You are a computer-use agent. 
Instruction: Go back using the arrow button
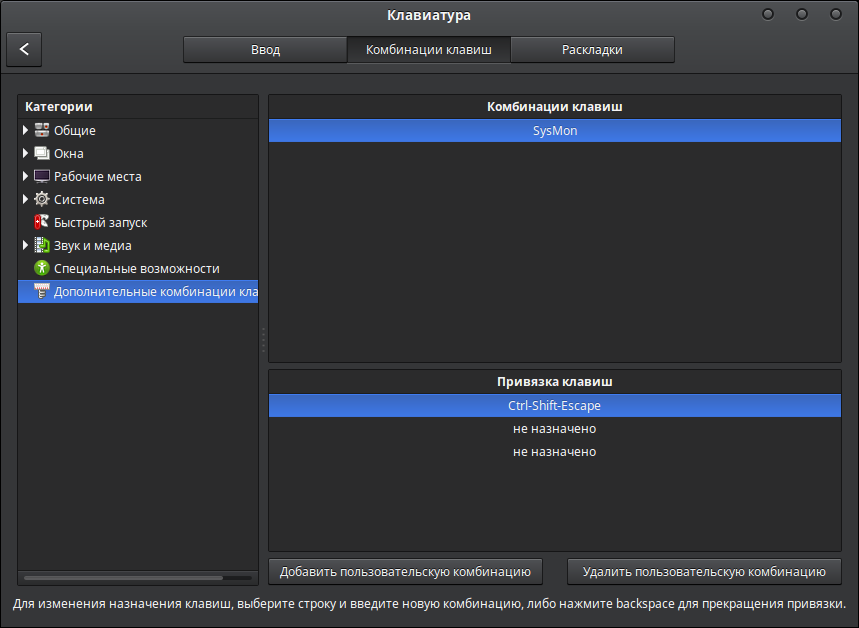click(x=24, y=49)
